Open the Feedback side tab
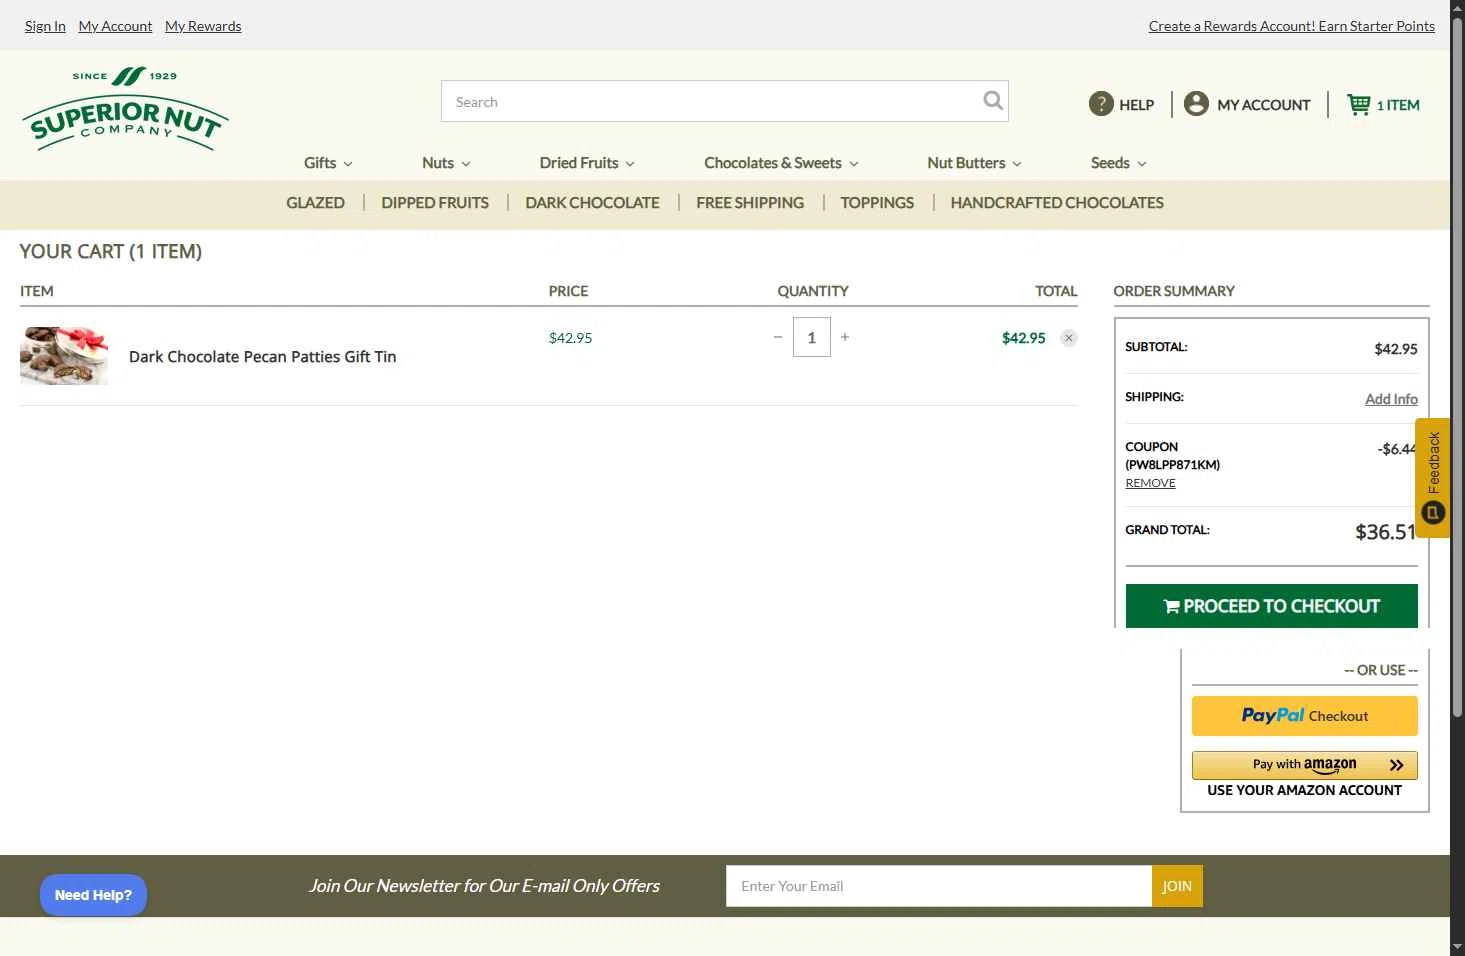Image resolution: width=1465 pixels, height=956 pixels. 1433,478
